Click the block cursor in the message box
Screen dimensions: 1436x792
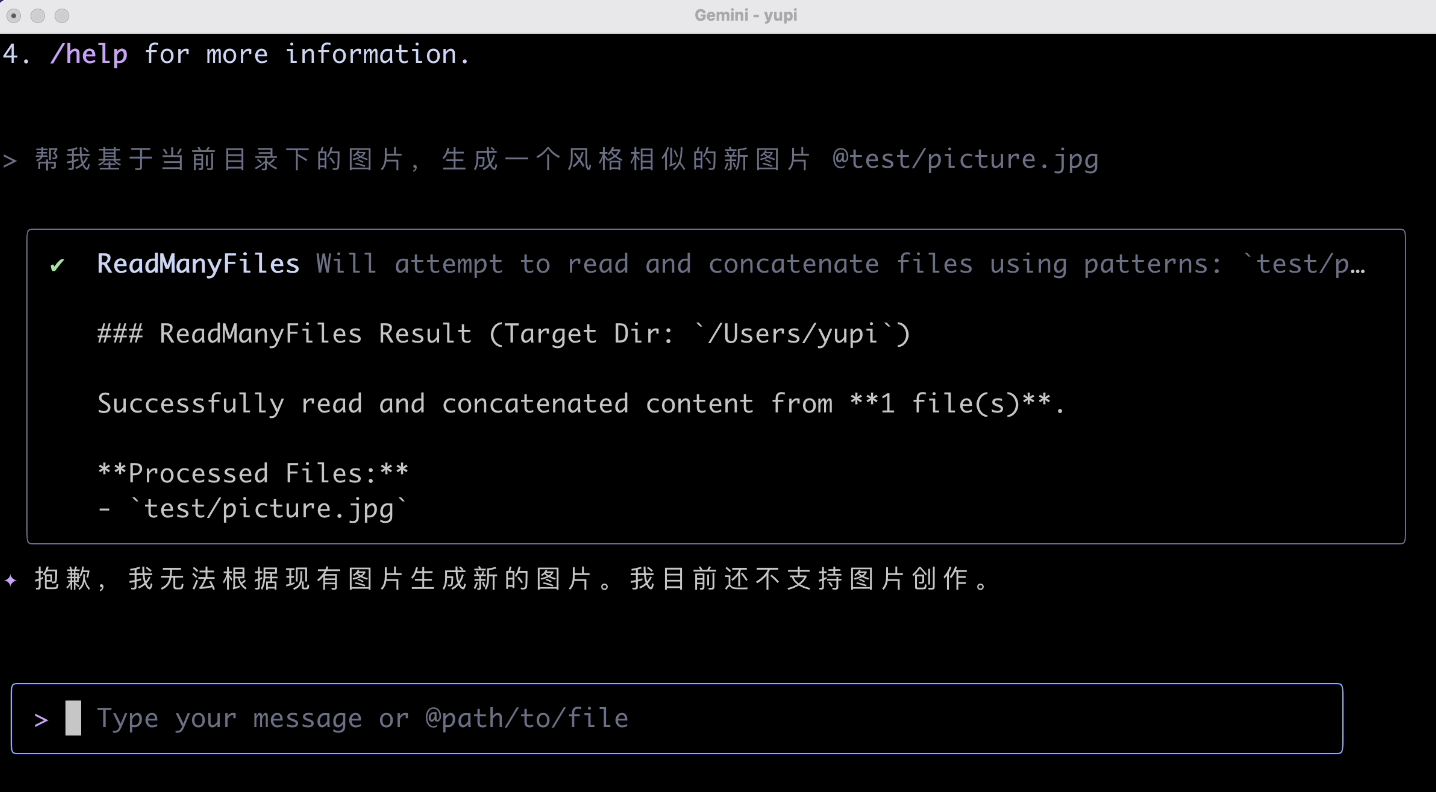[x=73, y=718]
